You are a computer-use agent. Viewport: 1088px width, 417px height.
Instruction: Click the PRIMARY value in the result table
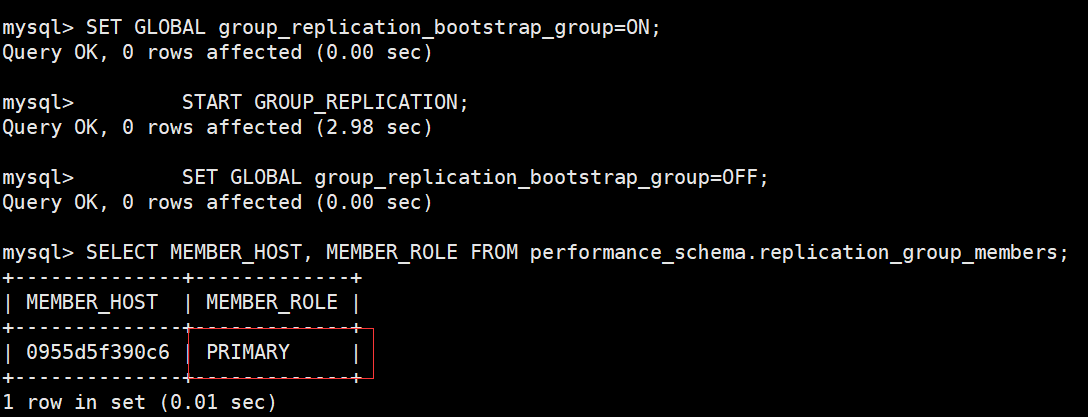tap(248, 352)
